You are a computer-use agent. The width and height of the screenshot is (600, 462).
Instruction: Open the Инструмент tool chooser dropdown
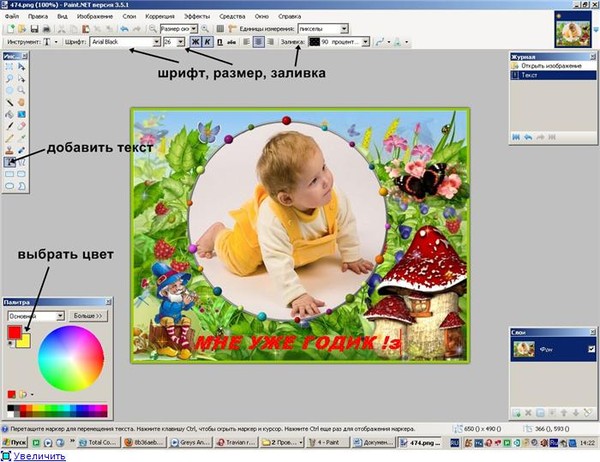56,42
